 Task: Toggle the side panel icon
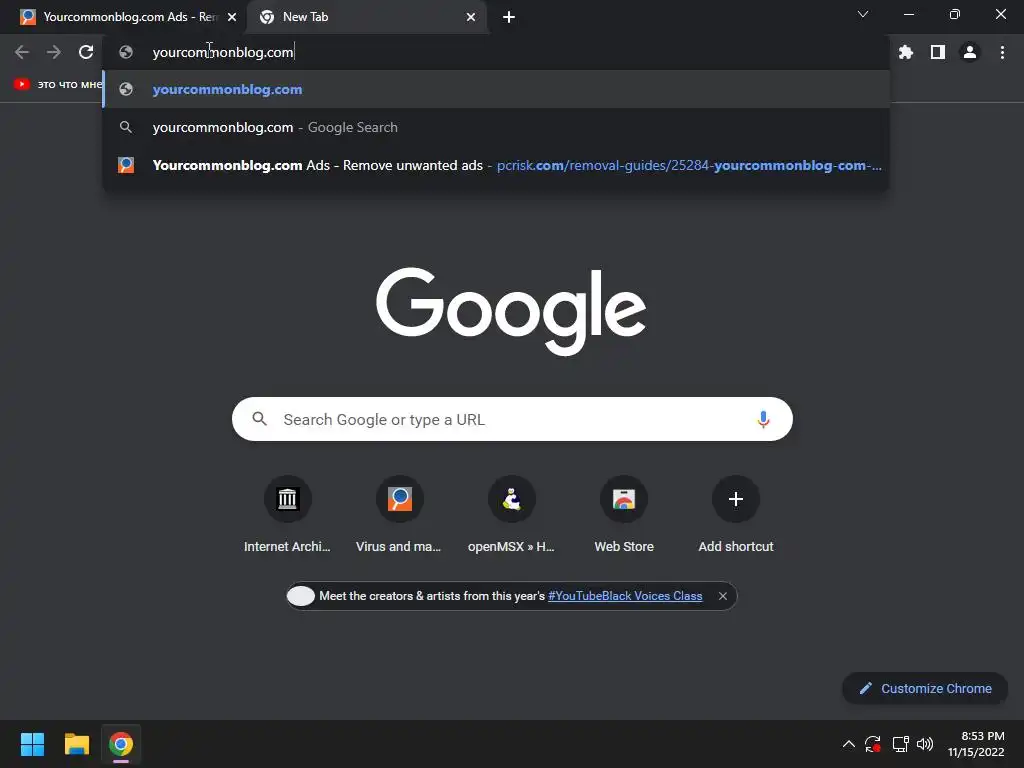[938, 52]
